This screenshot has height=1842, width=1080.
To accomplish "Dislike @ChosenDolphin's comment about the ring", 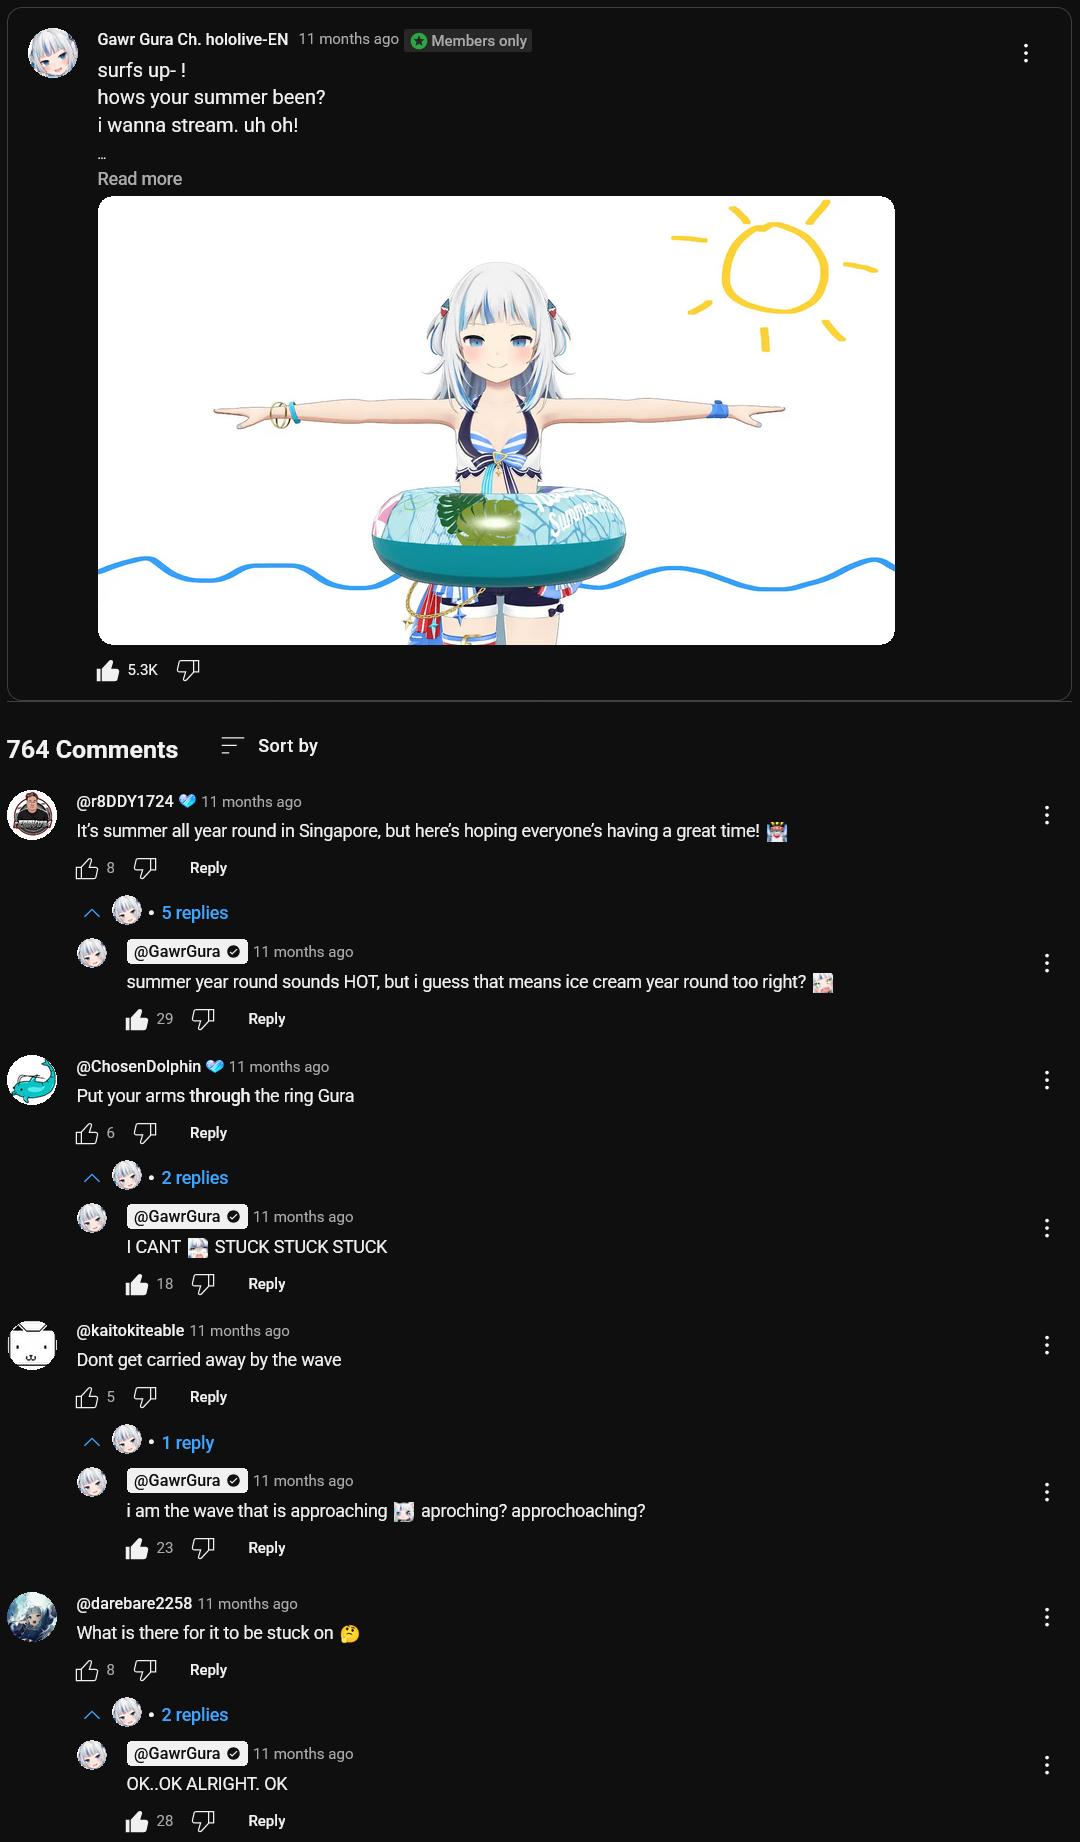I will 146,1133.
